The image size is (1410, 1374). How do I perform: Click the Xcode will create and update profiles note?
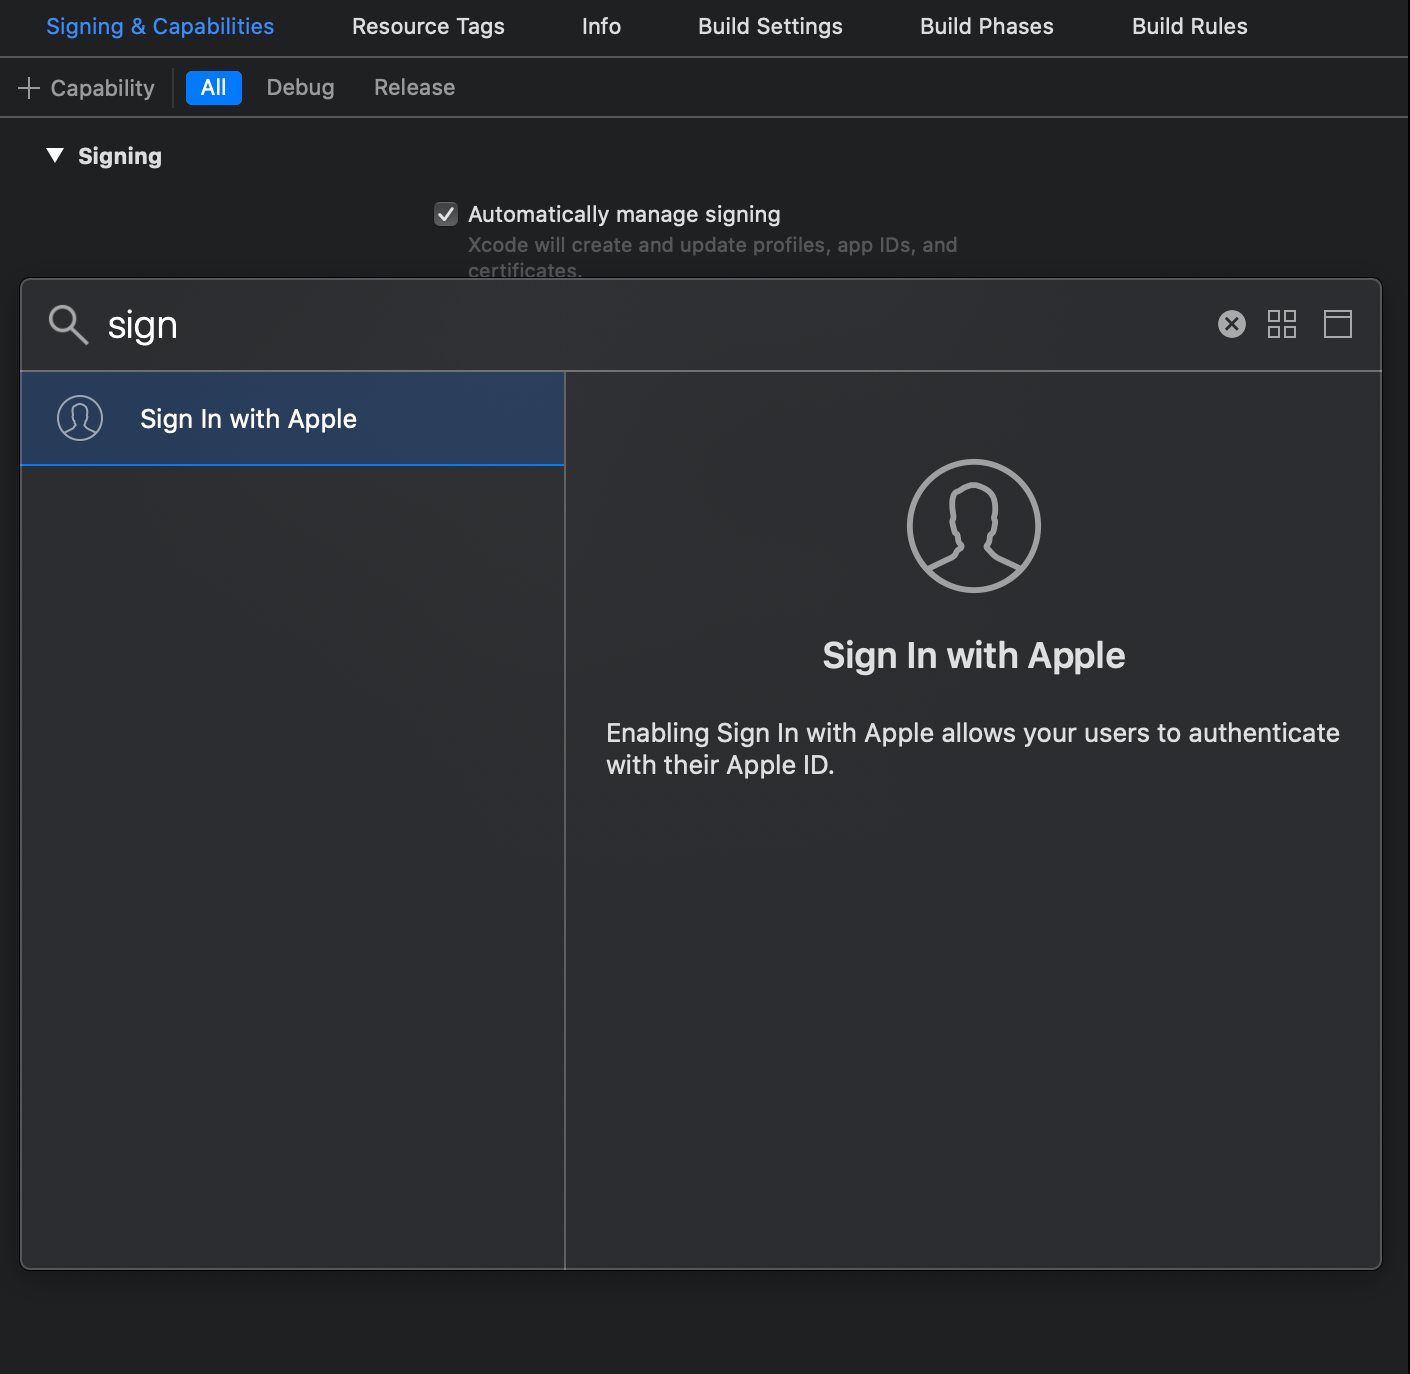coord(713,257)
